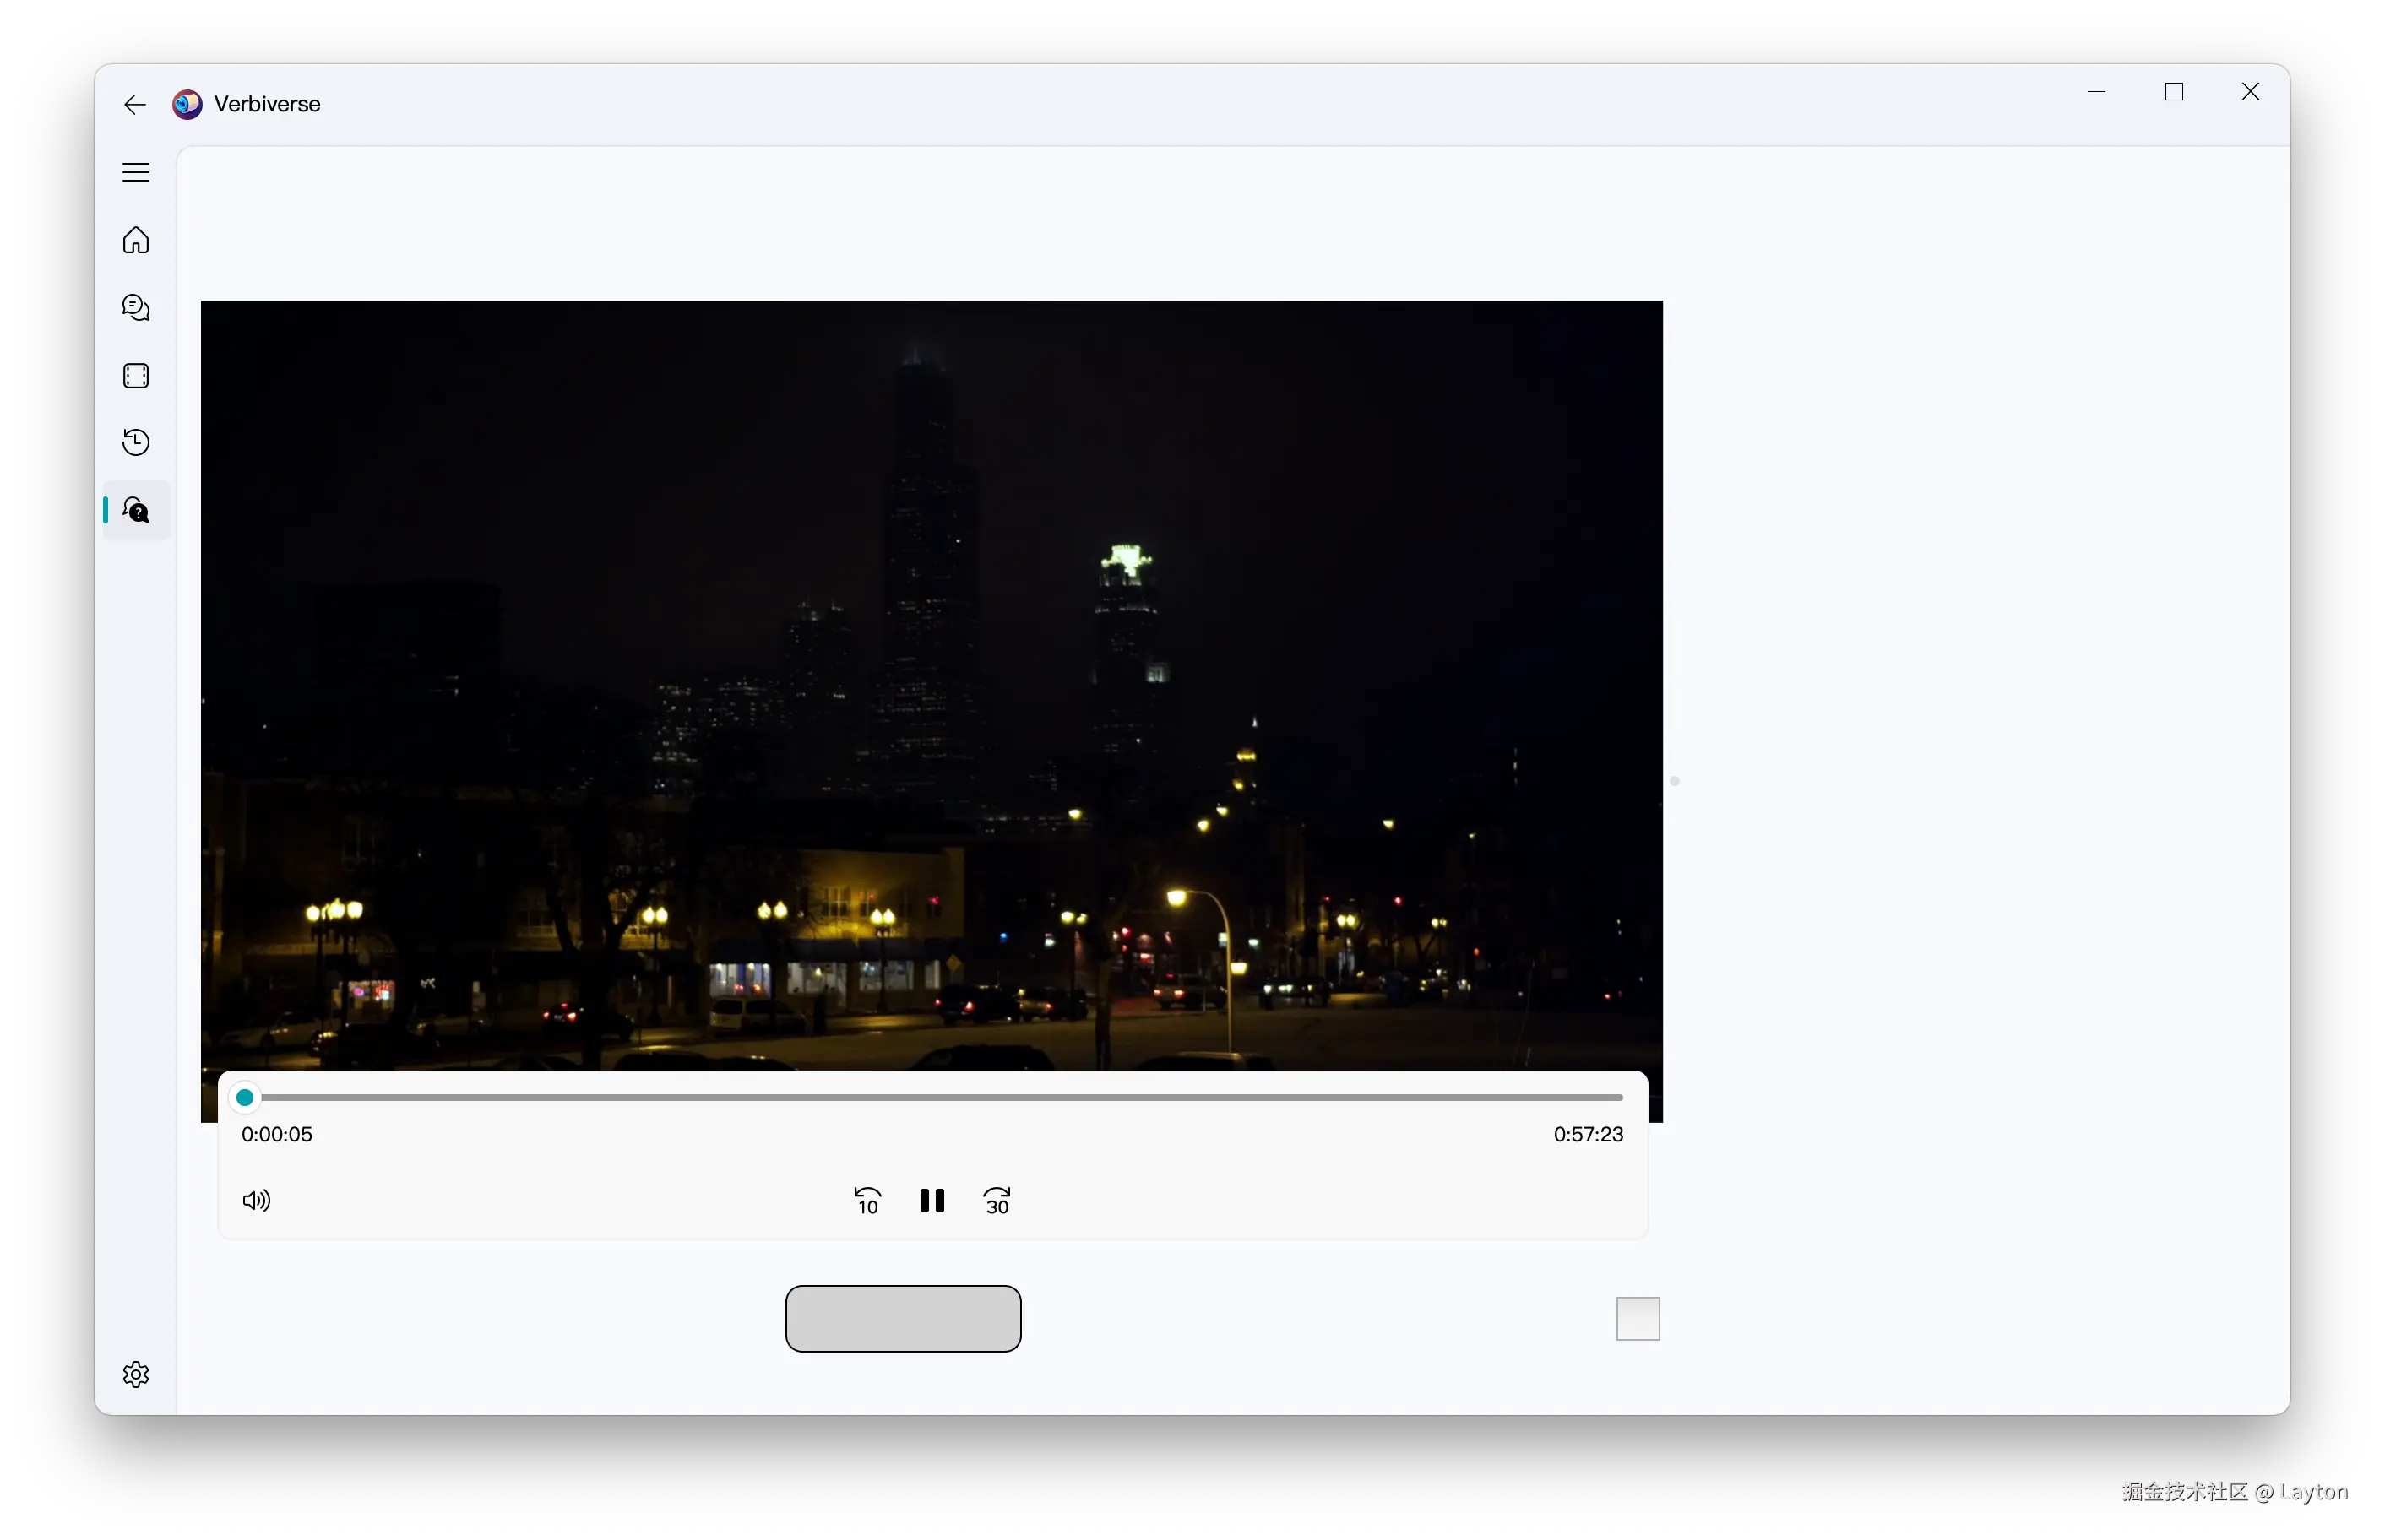Screen dimensions: 2385x1540
Task: Open the video library section
Action: tap(136, 375)
